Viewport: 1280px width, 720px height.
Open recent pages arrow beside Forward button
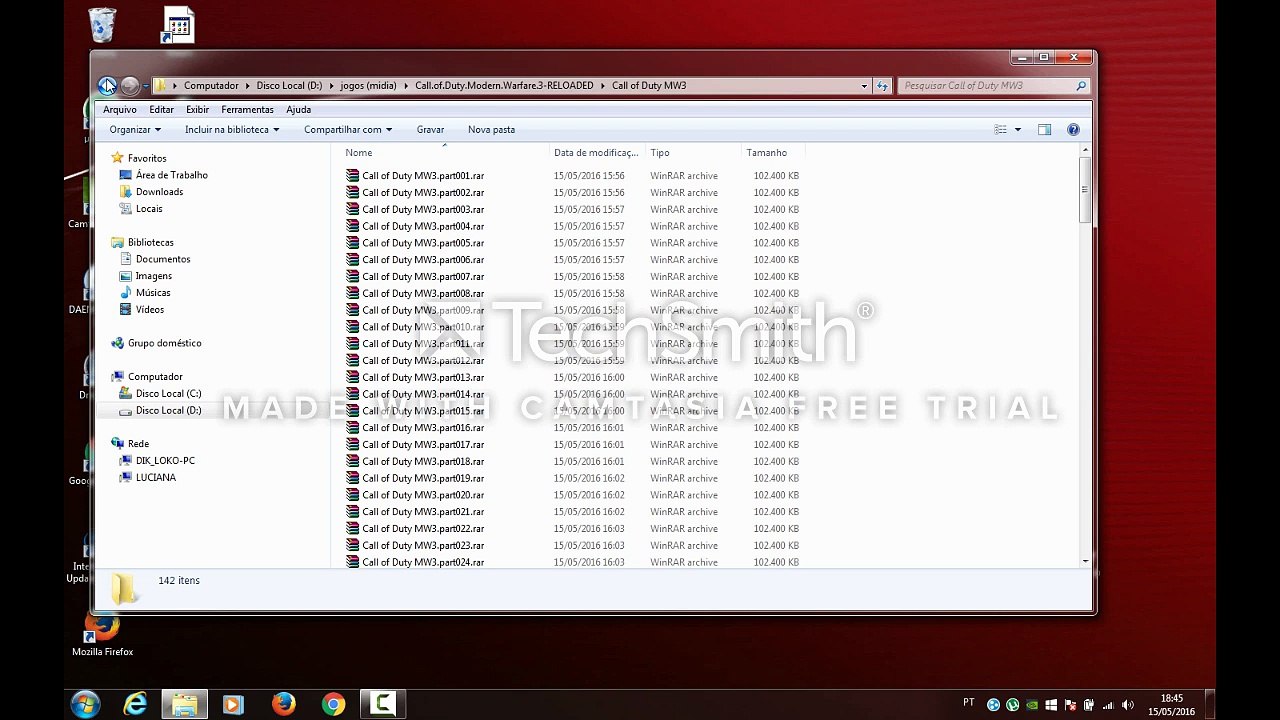pos(146,86)
